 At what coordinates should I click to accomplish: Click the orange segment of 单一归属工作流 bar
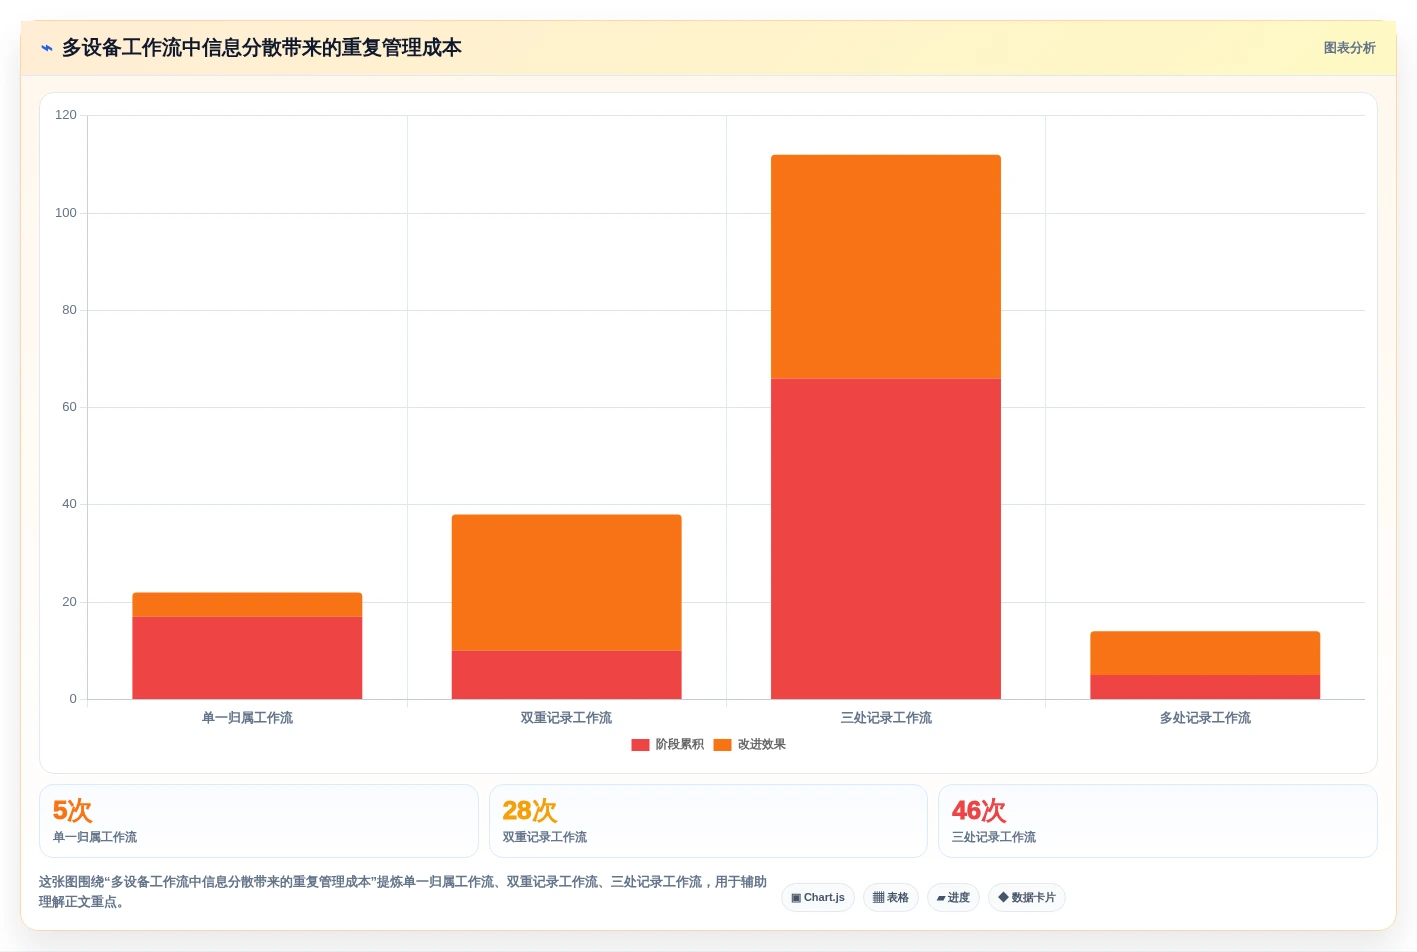point(247,605)
